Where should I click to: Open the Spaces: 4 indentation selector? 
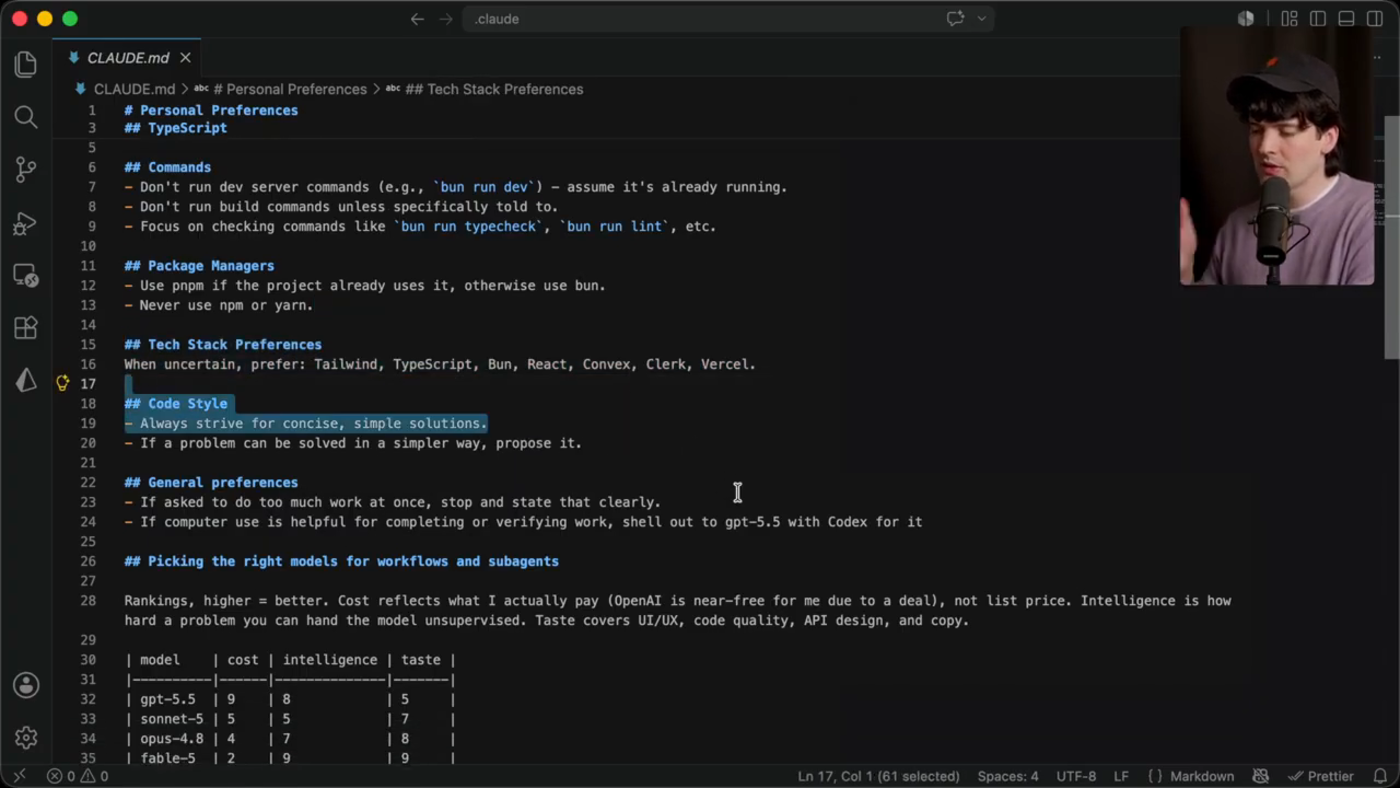[x=1008, y=776]
